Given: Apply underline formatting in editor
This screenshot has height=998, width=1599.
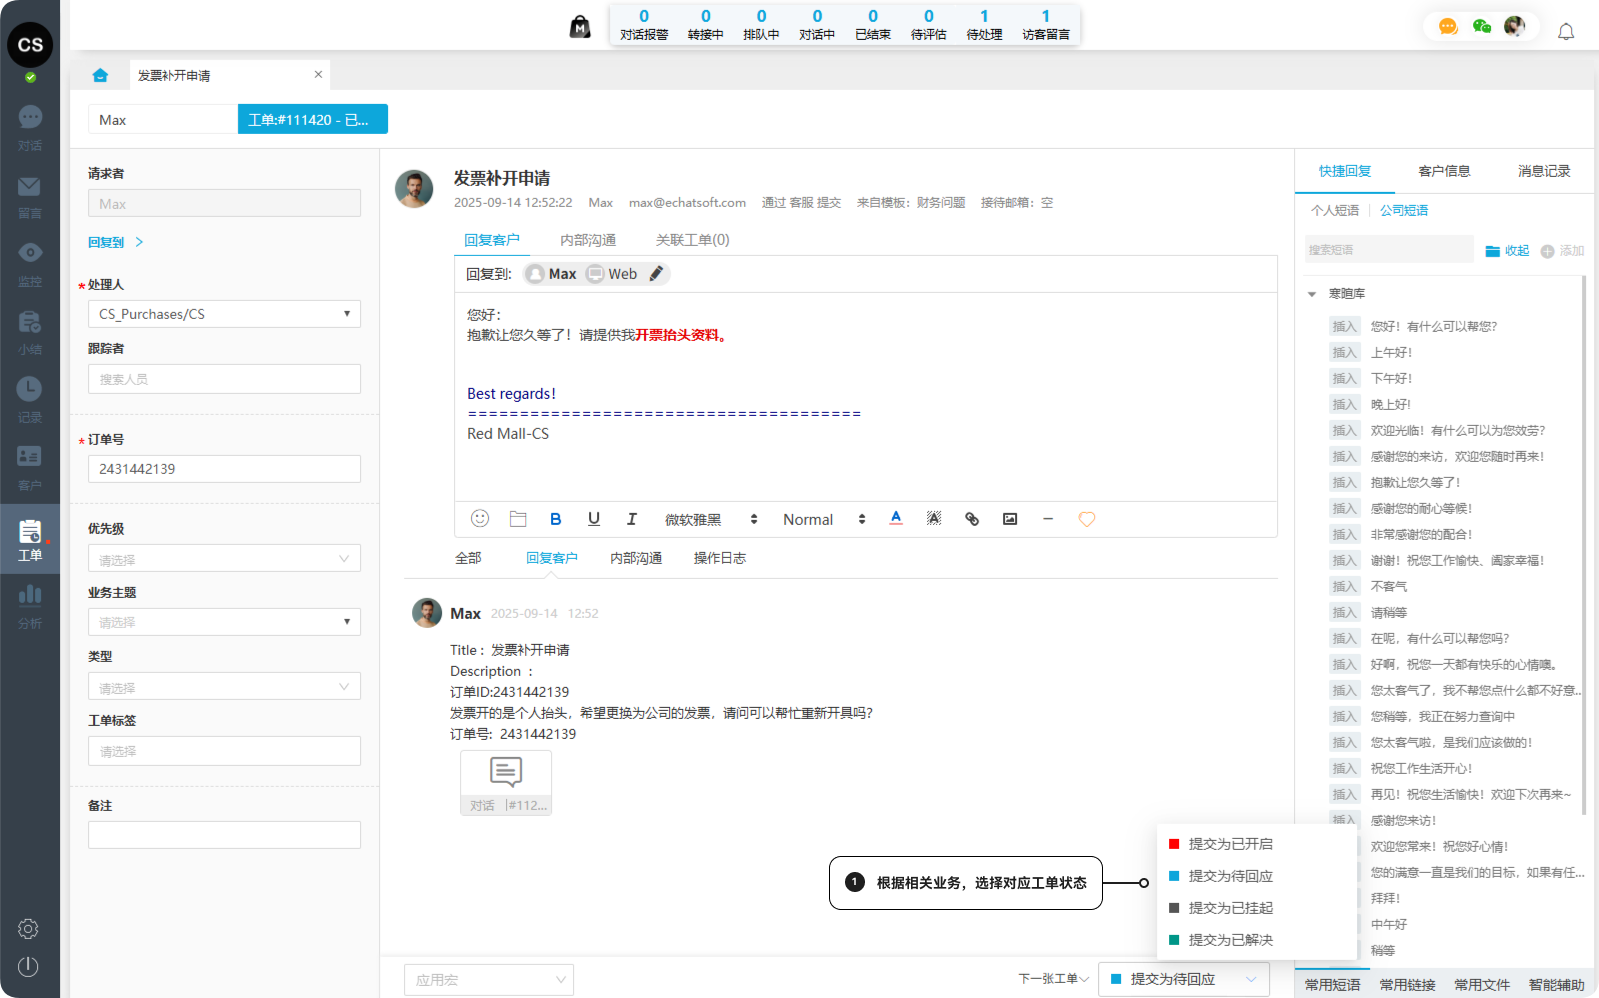Looking at the screenshot, I should coord(594,519).
